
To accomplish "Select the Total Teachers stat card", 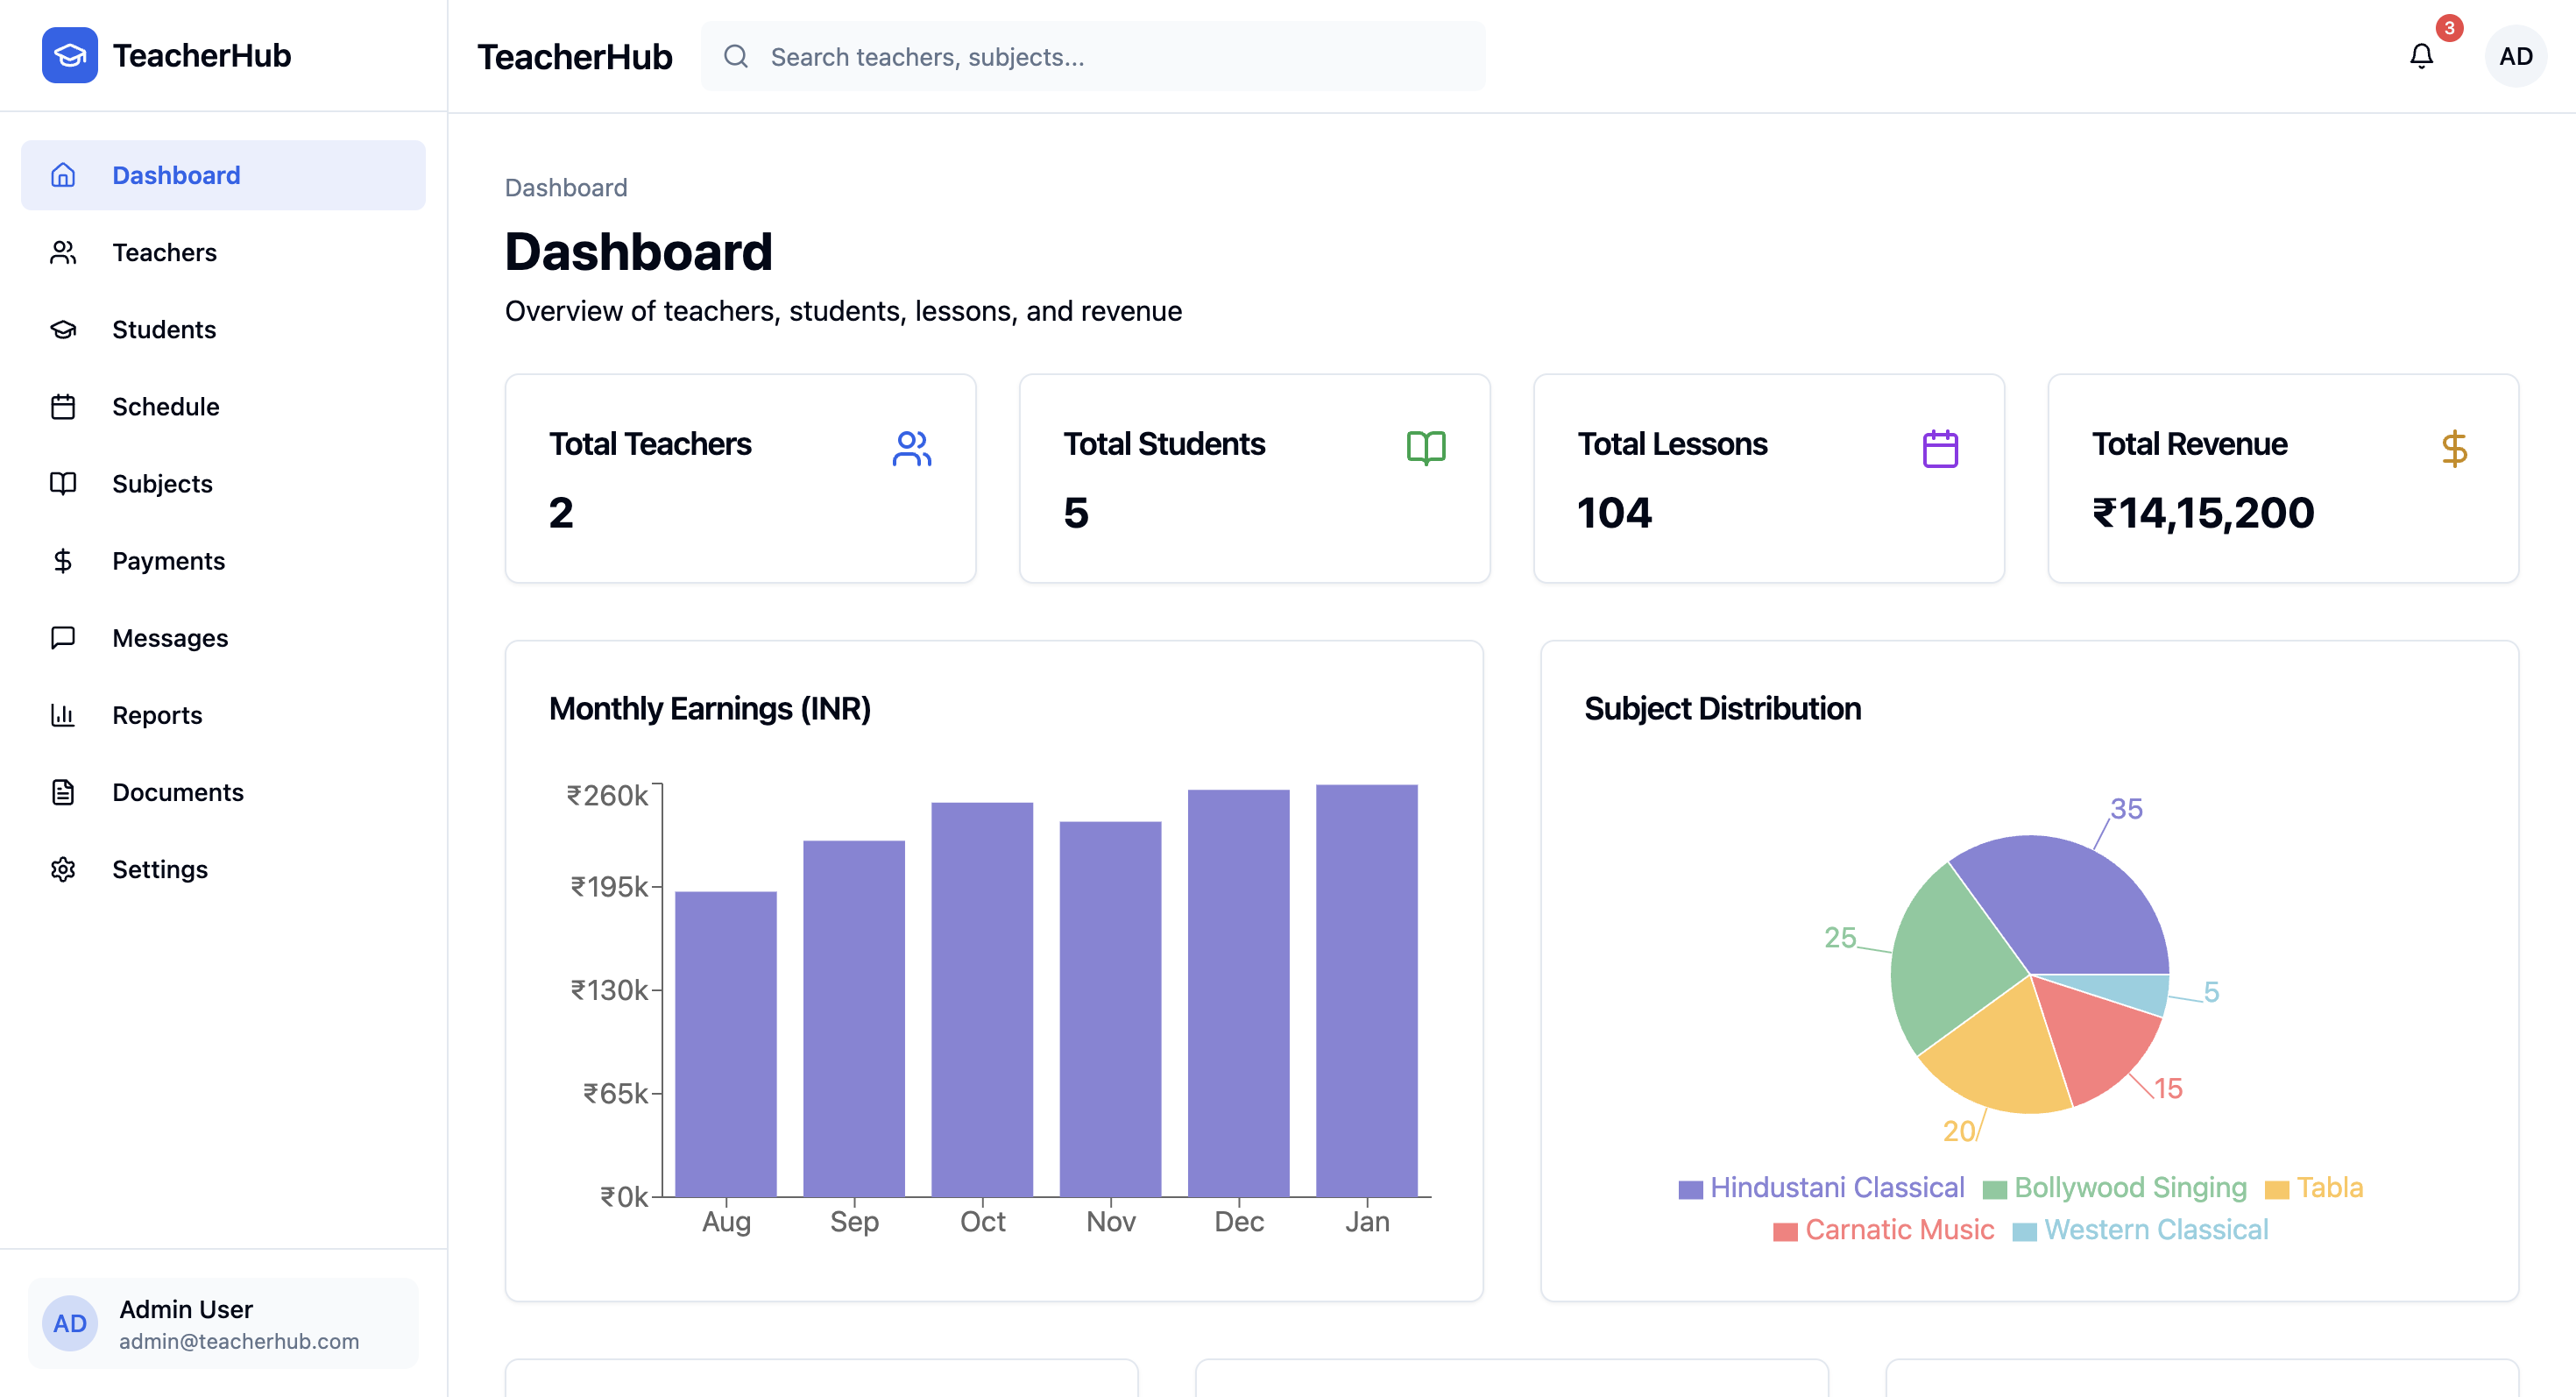I will pos(740,478).
